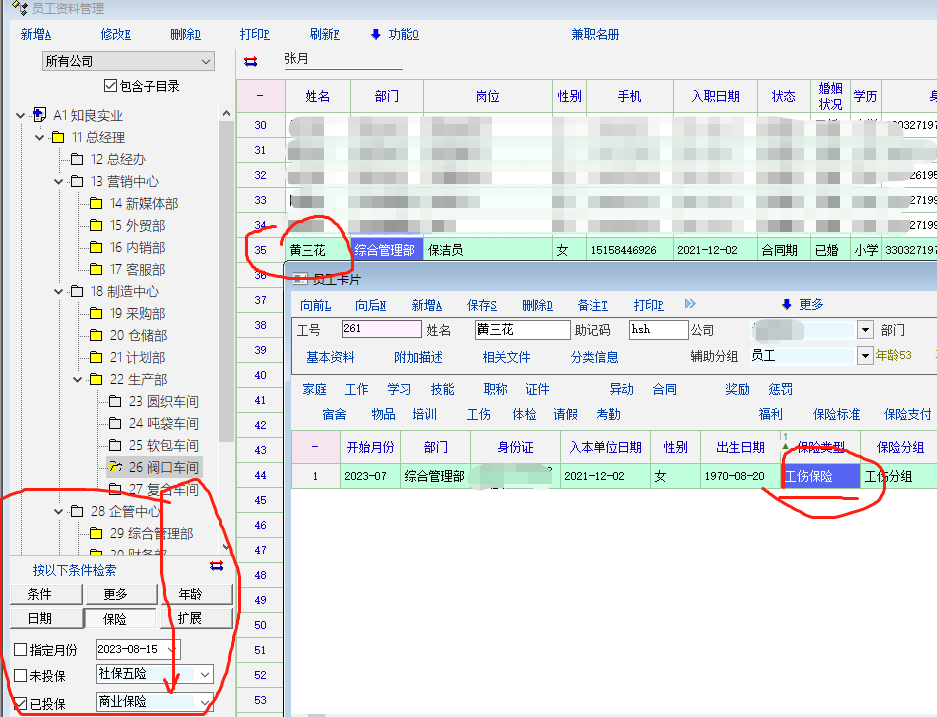Screen dimensions: 937x717
Task: Toggle the 包含子目录 checkbox
Action: (x=111, y=86)
